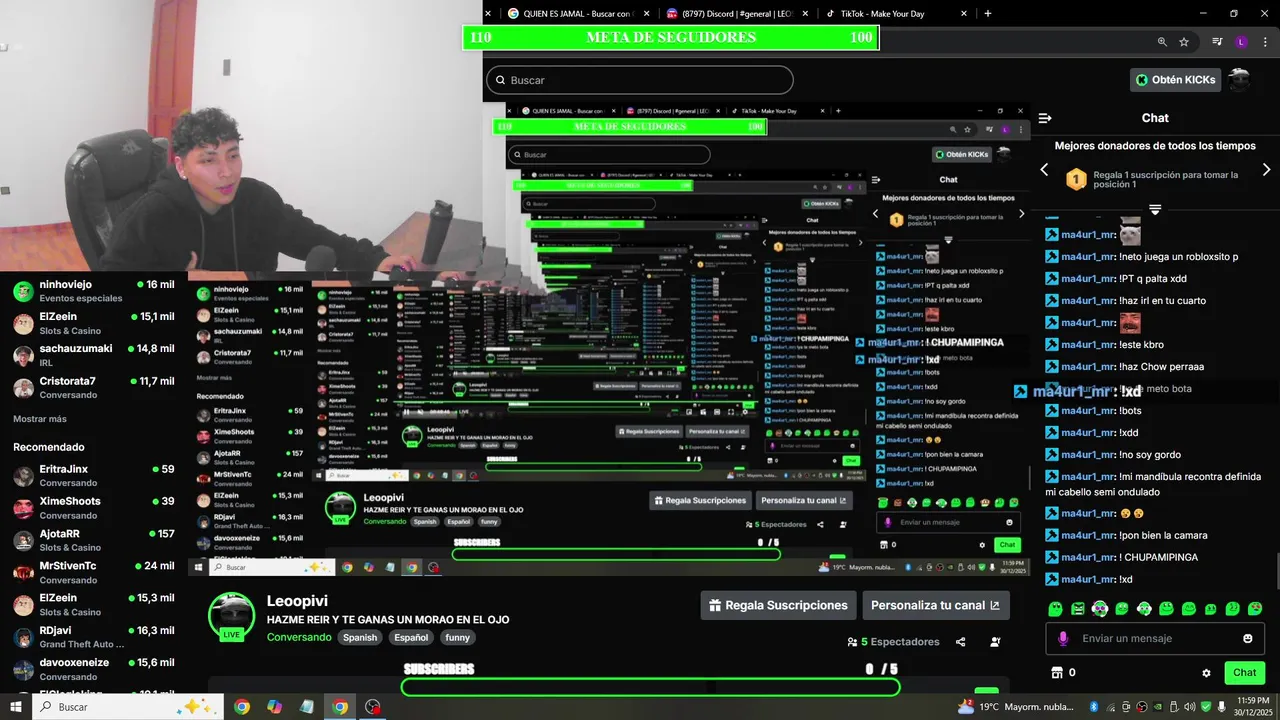Show next top donors slide
Screen dimensions: 1280x720
pyautogui.click(x=1266, y=170)
